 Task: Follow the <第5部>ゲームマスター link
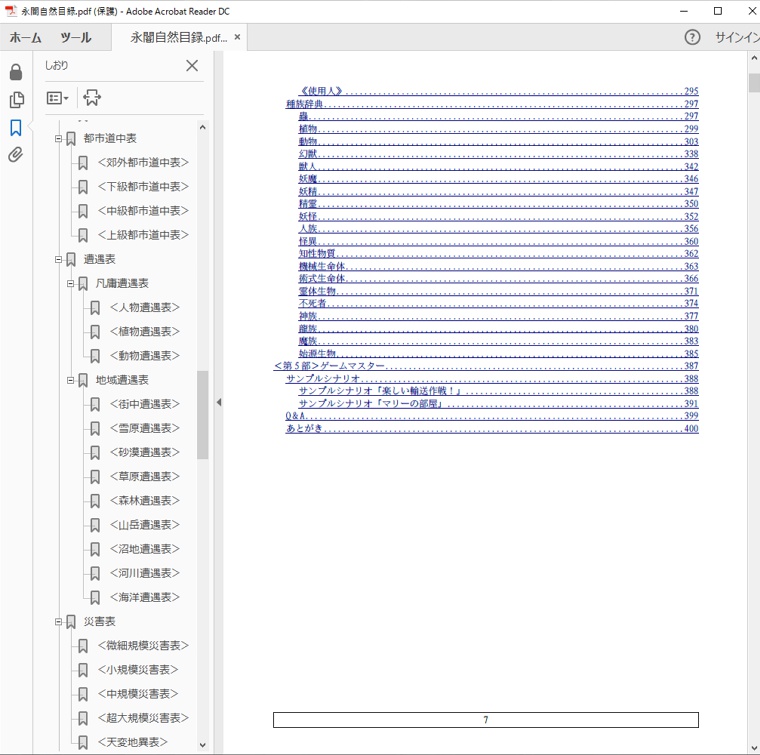coord(486,366)
